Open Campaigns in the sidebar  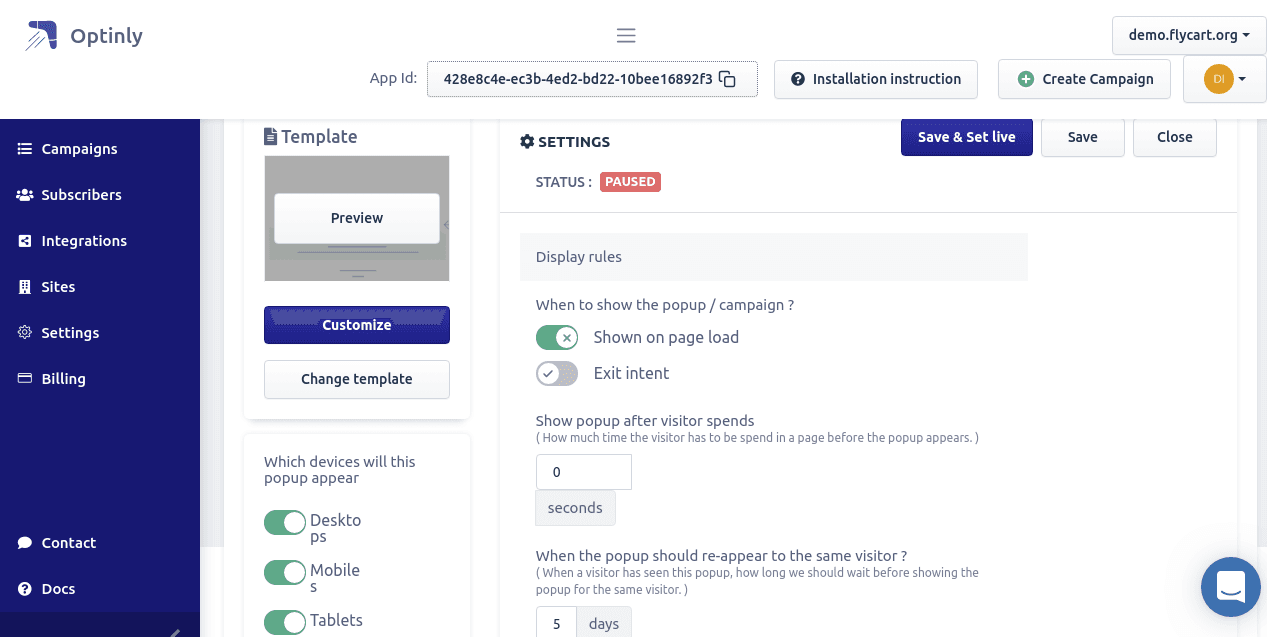point(79,149)
